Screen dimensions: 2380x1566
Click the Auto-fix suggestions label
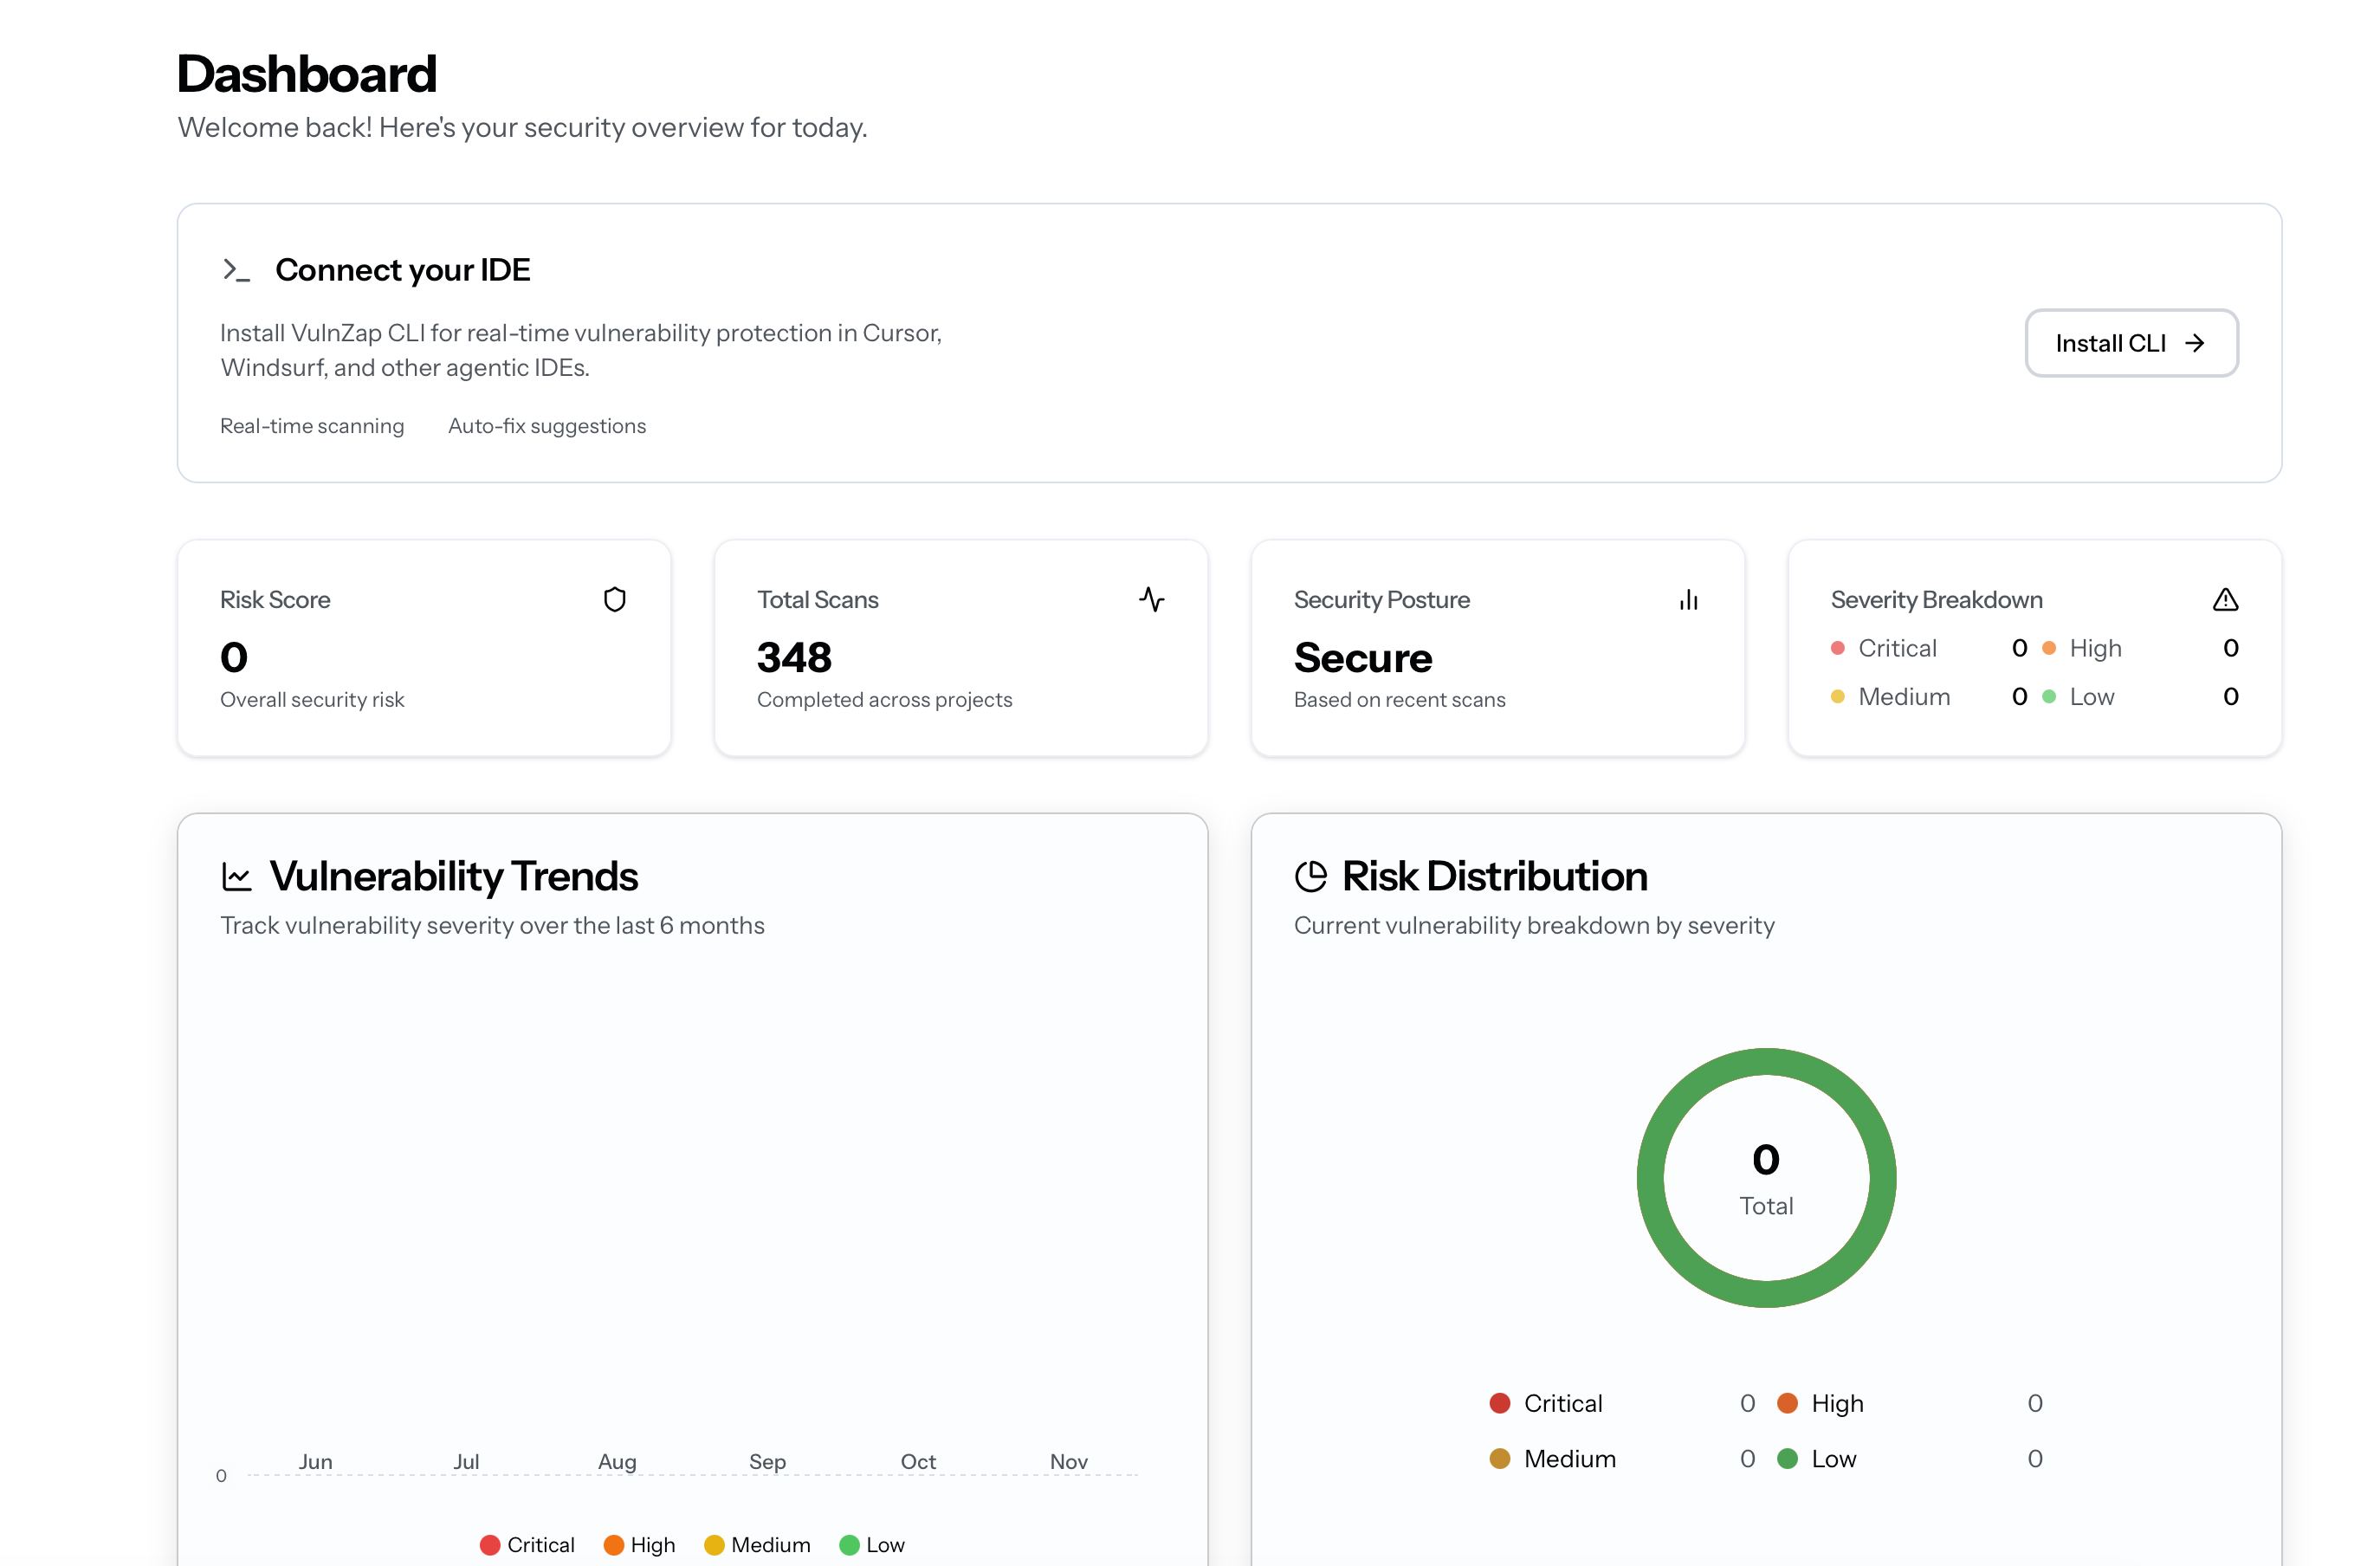[x=546, y=425]
